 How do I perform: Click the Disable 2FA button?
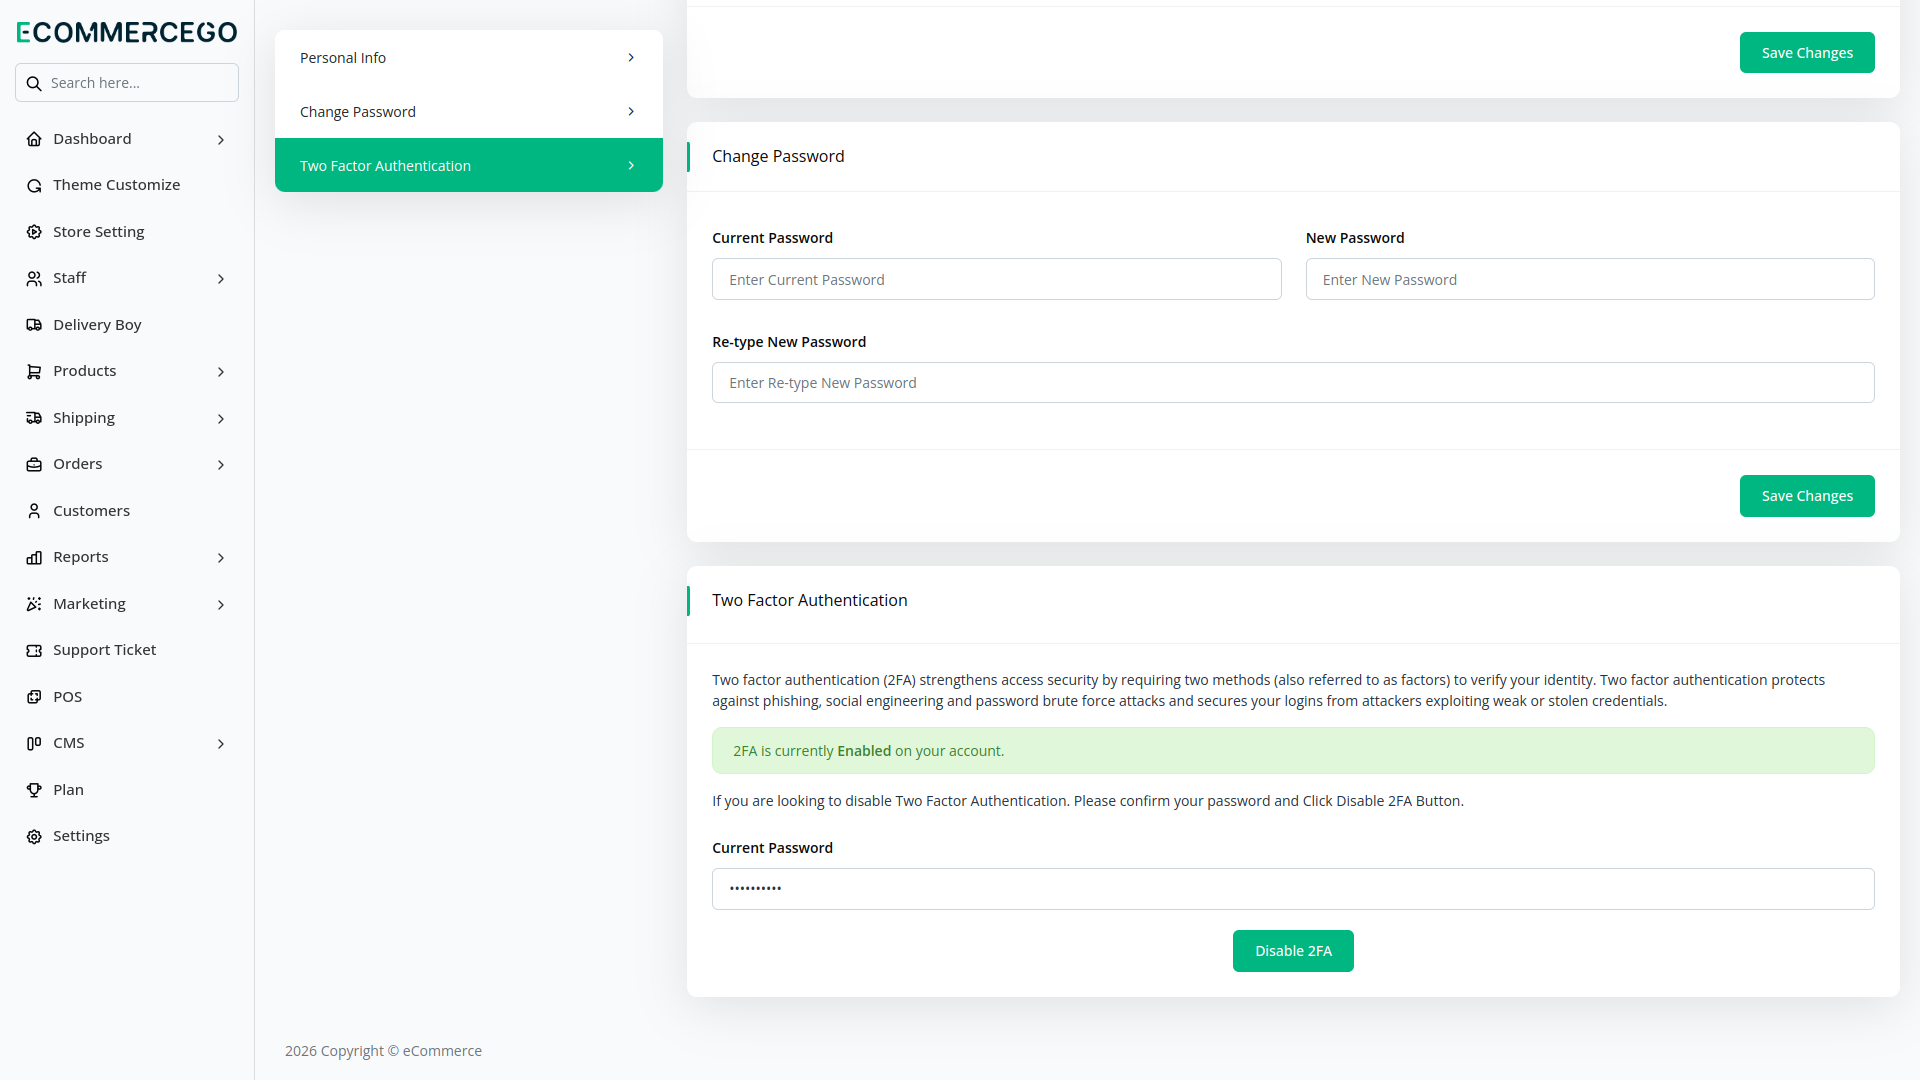coord(1293,951)
